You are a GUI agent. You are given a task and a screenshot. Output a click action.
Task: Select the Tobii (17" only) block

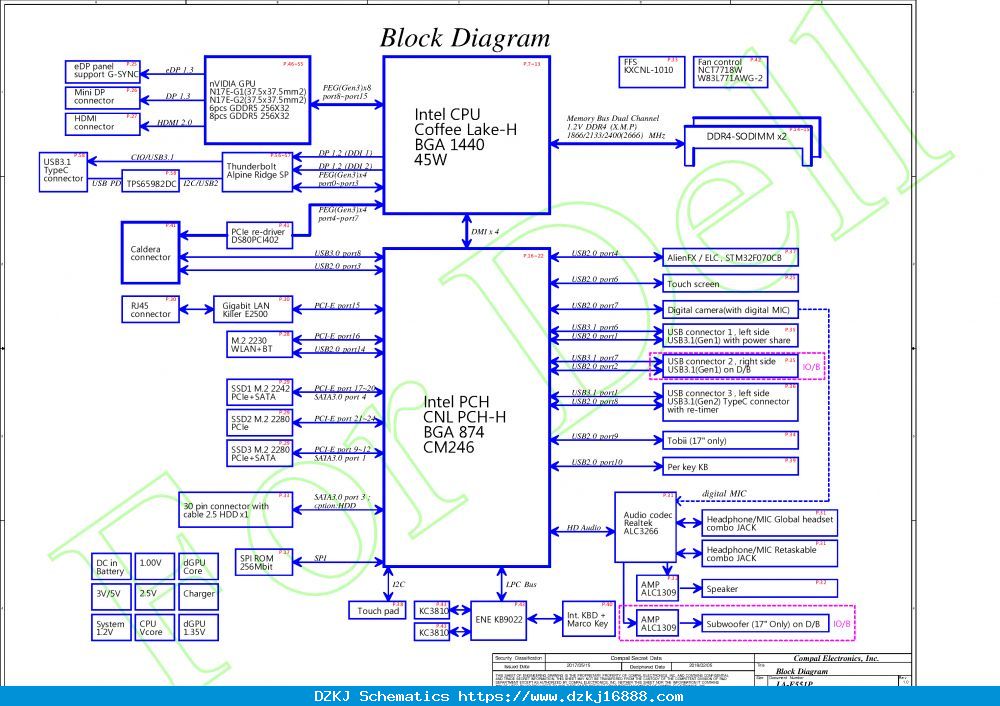(730, 440)
